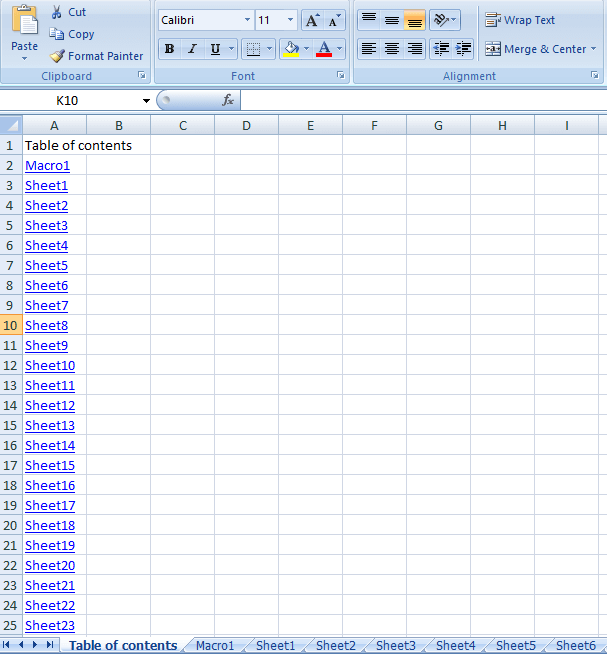
Task: Open the Paste options dropdown arrow
Action: (x=24, y=58)
